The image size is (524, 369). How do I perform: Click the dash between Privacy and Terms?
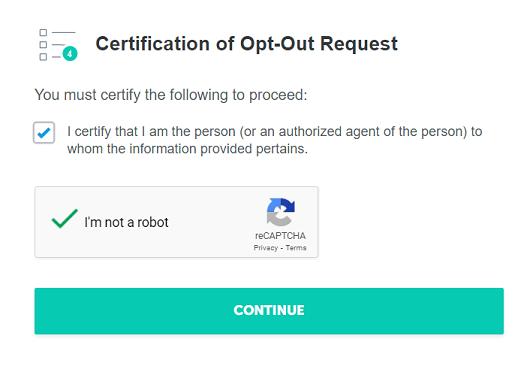pyautogui.click(x=282, y=248)
